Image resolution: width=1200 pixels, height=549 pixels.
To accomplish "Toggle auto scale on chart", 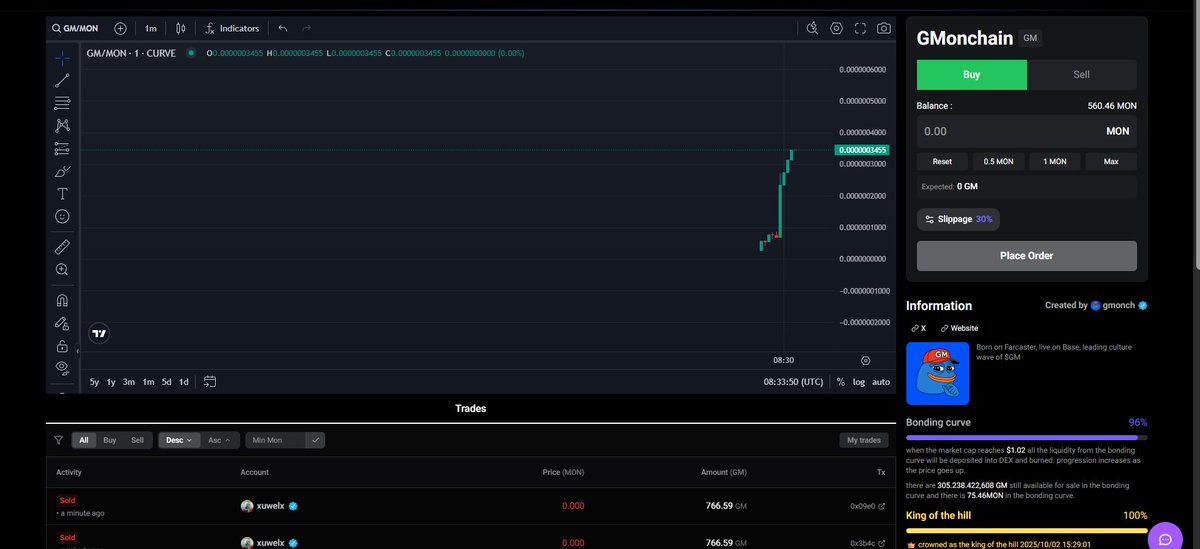I will pos(881,382).
